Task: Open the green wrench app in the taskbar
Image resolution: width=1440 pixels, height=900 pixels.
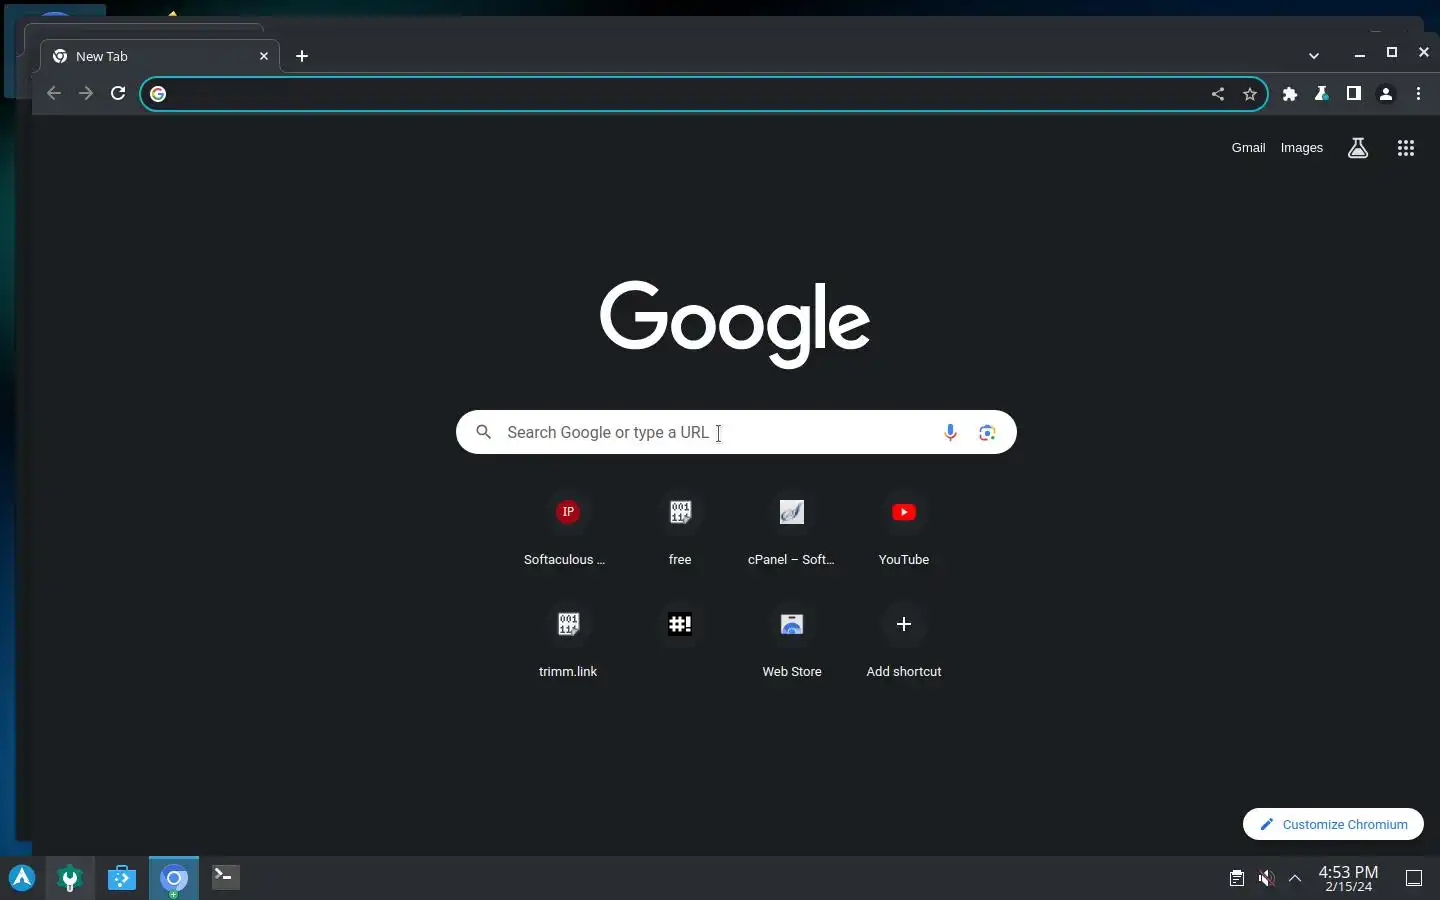Action: [70, 878]
